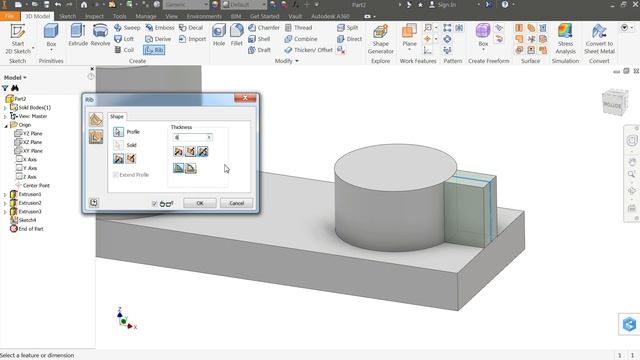The width and height of the screenshot is (640, 360).
Task: Expand Extrusion1 feature node
Action: tap(5, 194)
